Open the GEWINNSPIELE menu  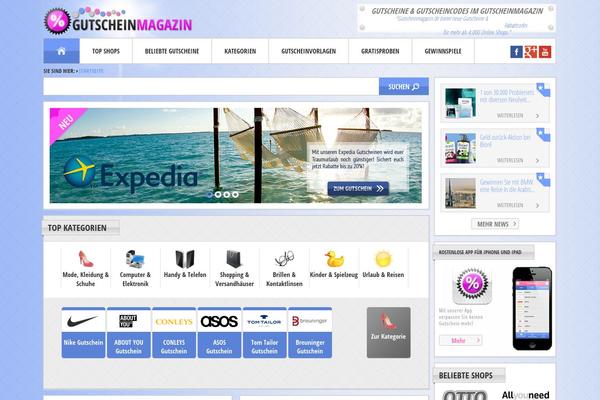coord(443,51)
